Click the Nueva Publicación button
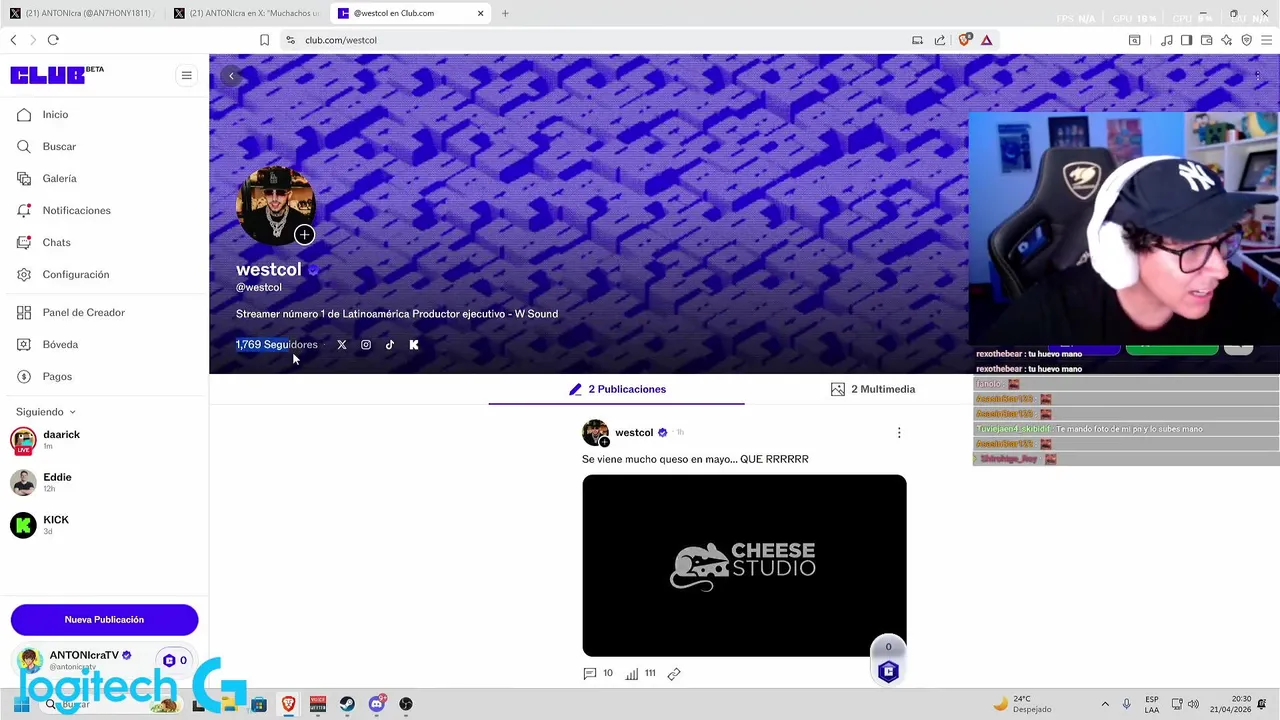This screenshot has width=1280, height=720. [x=104, y=620]
